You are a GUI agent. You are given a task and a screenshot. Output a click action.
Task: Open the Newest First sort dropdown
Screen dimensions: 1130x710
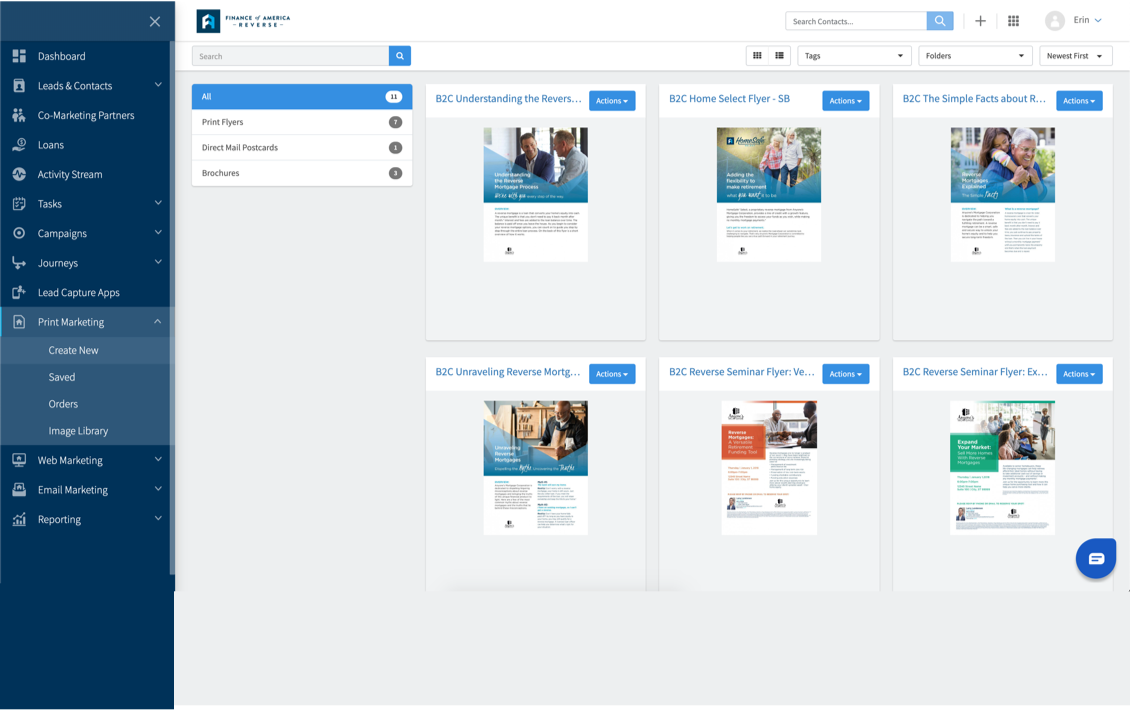(x=1075, y=56)
